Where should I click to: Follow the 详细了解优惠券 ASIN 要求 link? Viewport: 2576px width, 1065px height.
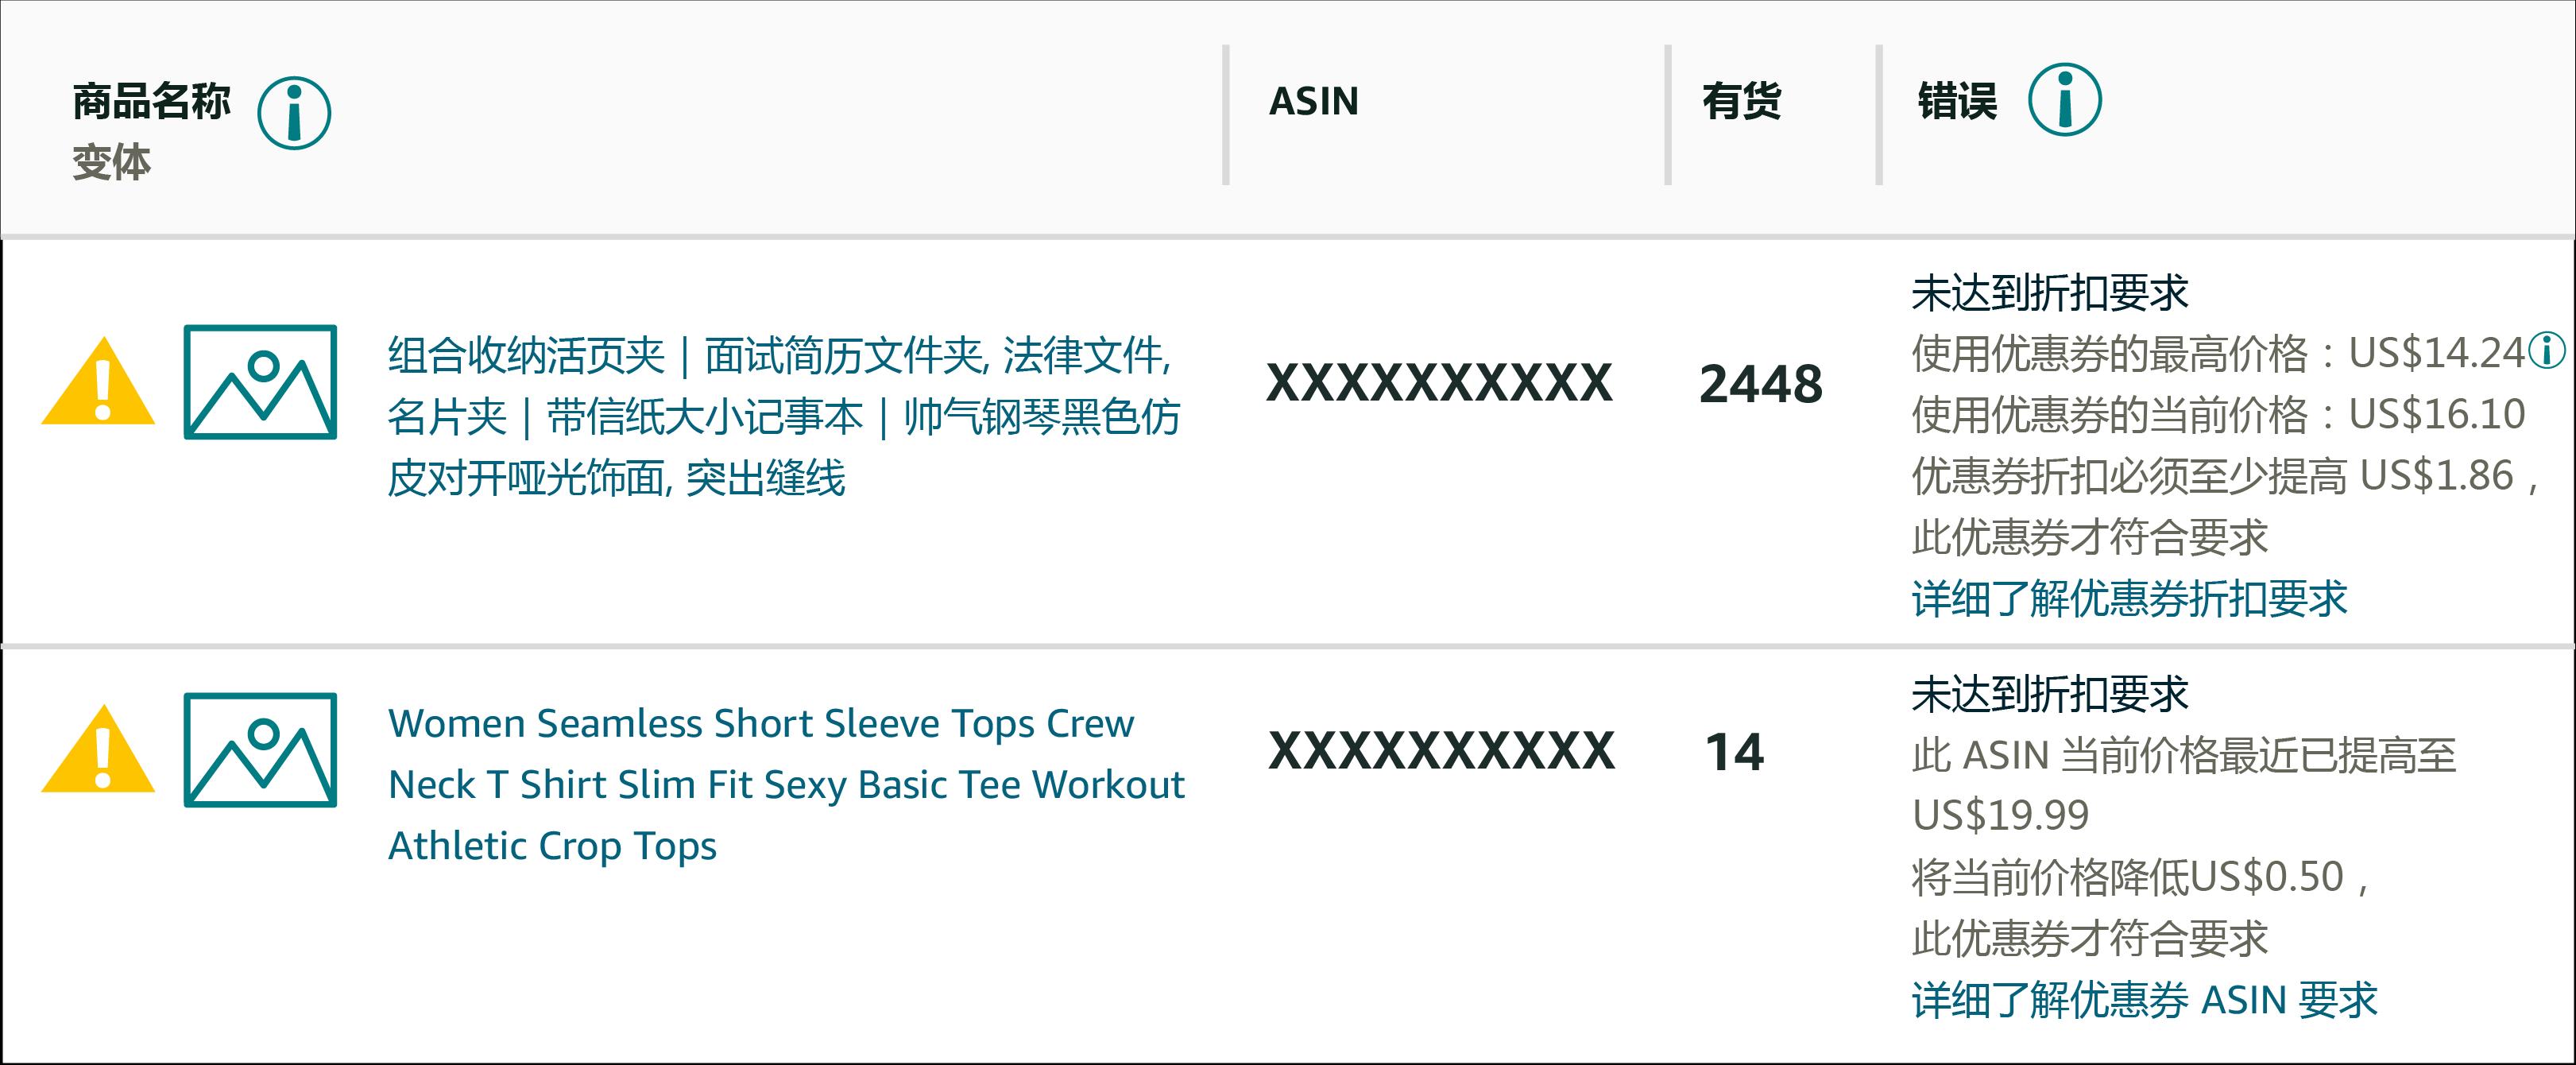point(2144,1000)
